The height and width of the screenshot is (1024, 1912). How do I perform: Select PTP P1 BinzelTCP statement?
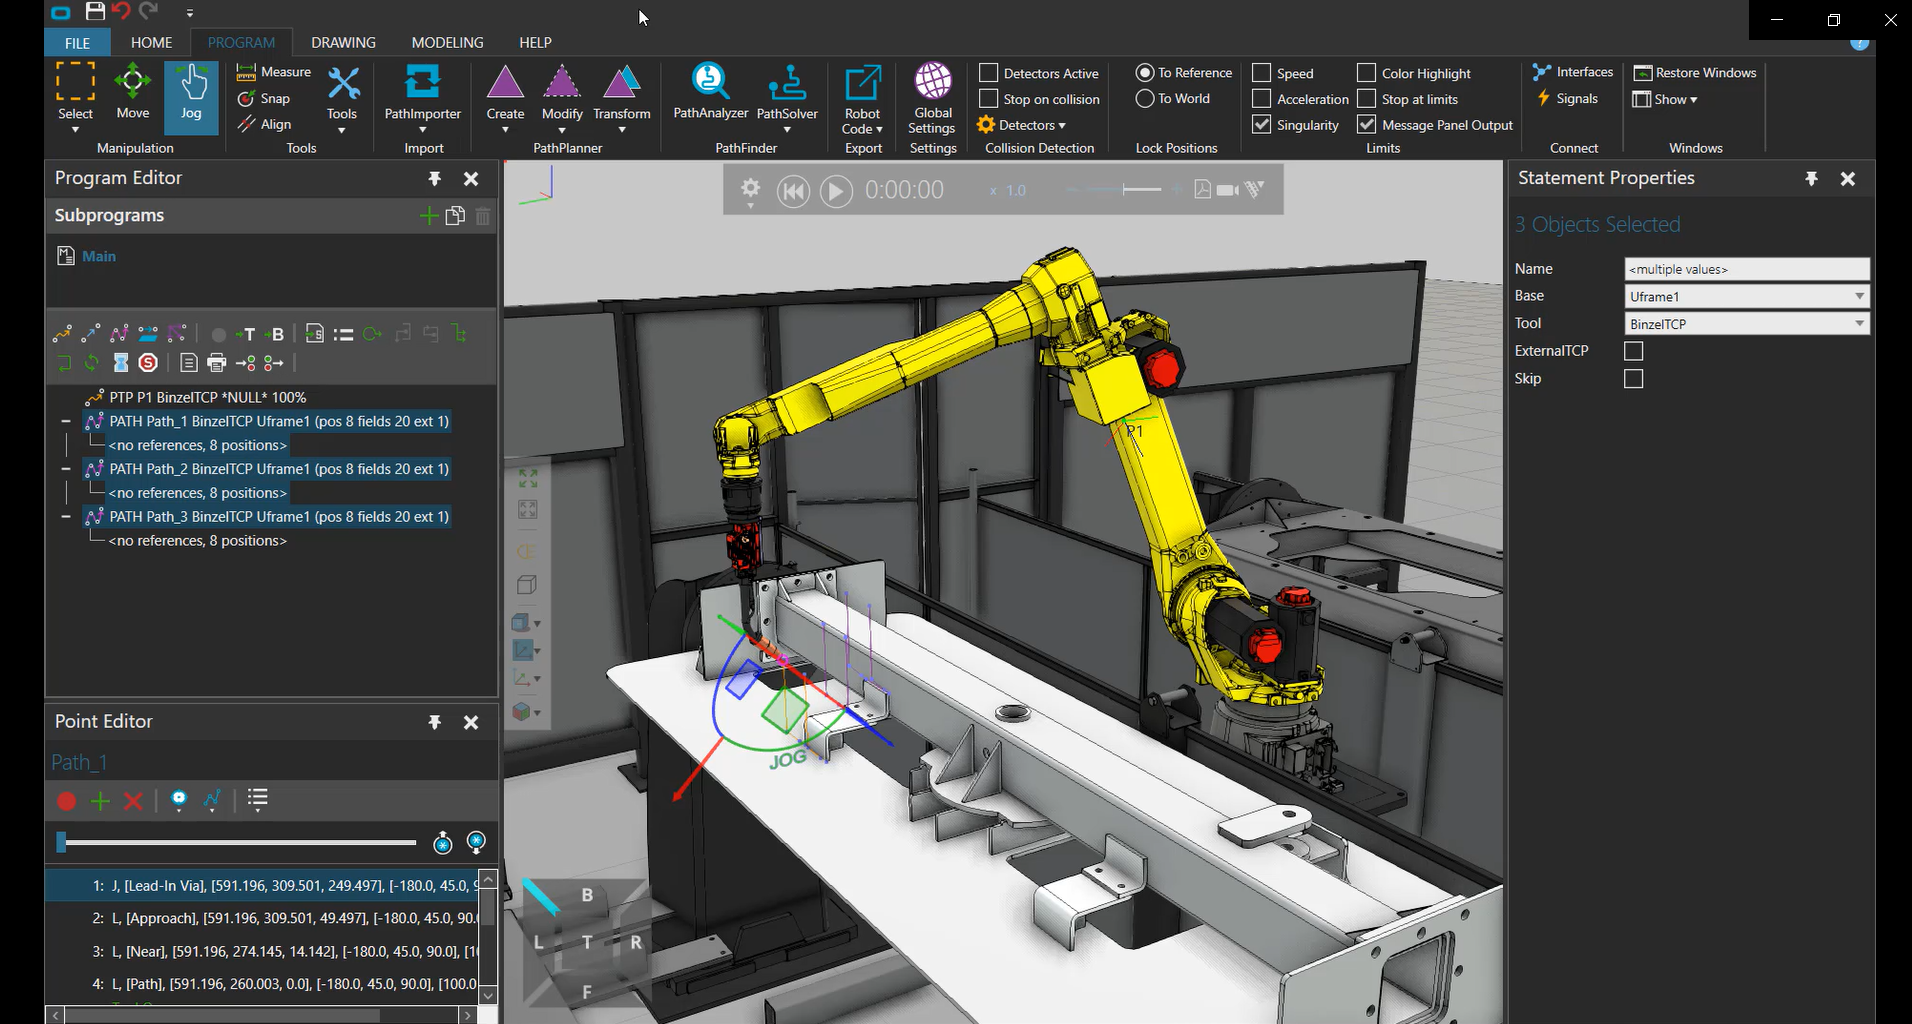(207, 397)
